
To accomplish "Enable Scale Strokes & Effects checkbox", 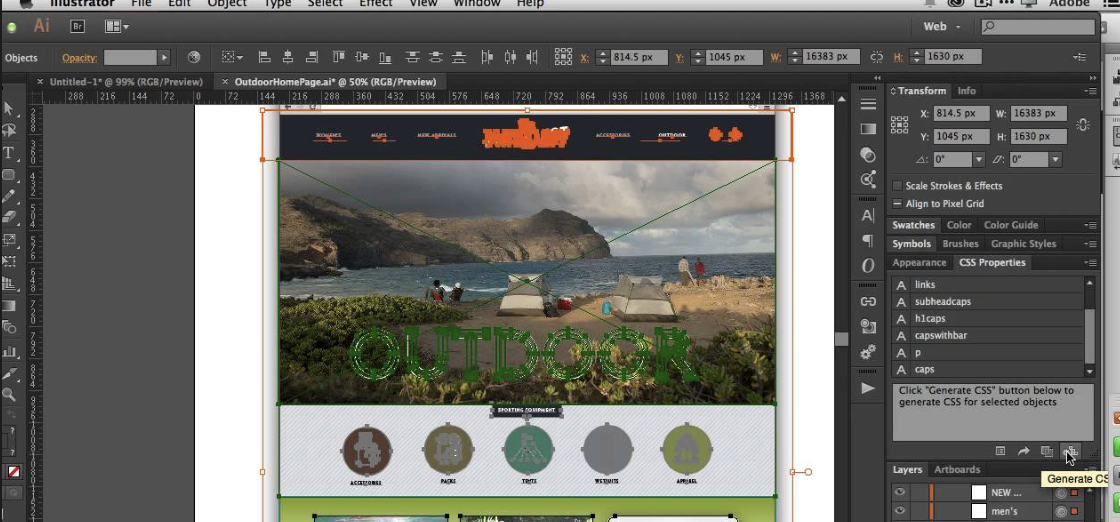I will 897,186.
